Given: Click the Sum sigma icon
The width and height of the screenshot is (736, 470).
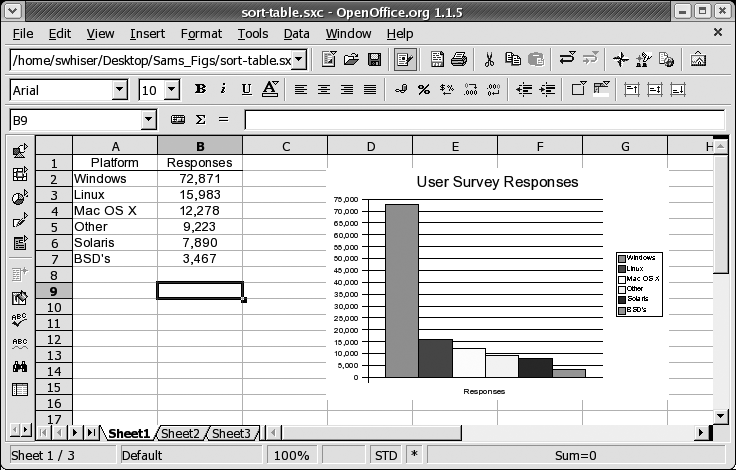Looking at the screenshot, I should (200, 119).
